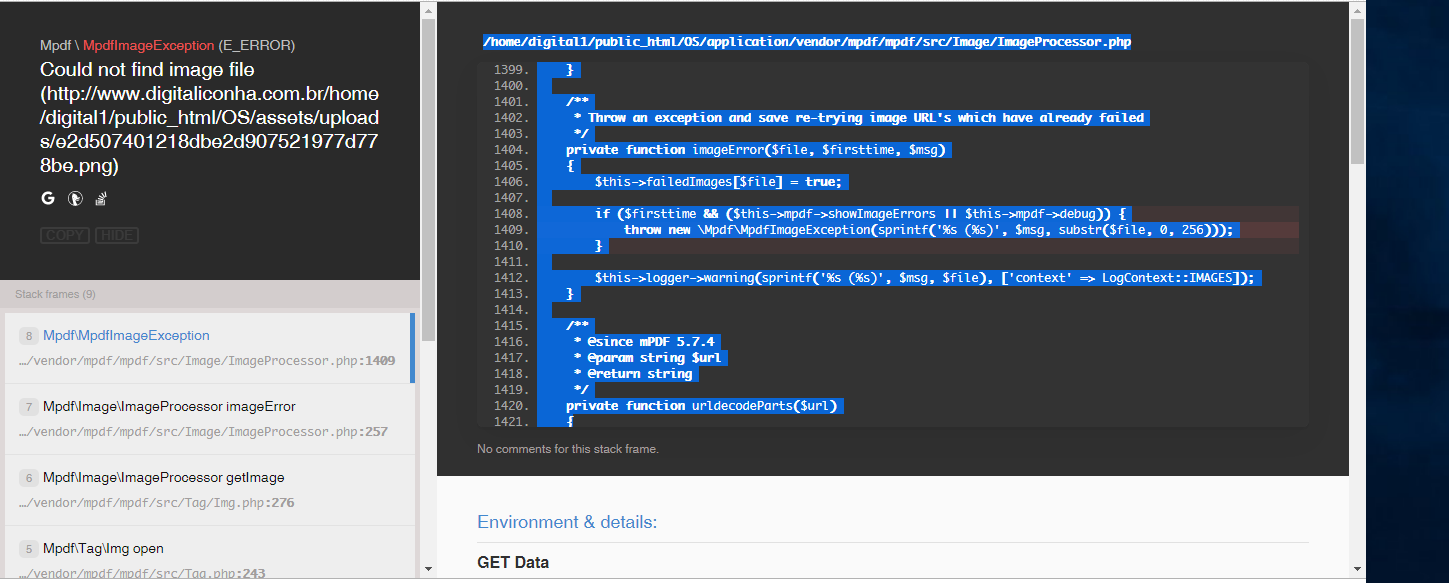Search the error on DuckDuckGo

click(x=75, y=198)
